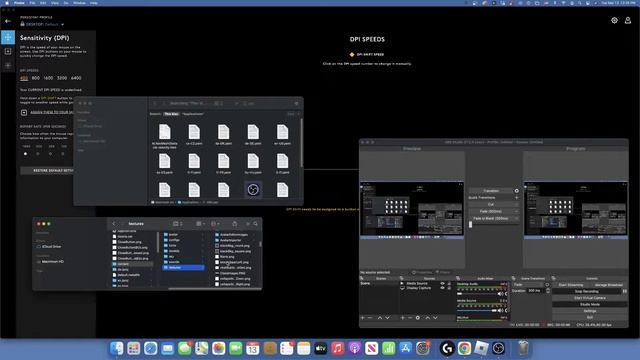Open the transition gear in OBS
The width and height of the screenshot is (640, 360).
coord(516,191)
